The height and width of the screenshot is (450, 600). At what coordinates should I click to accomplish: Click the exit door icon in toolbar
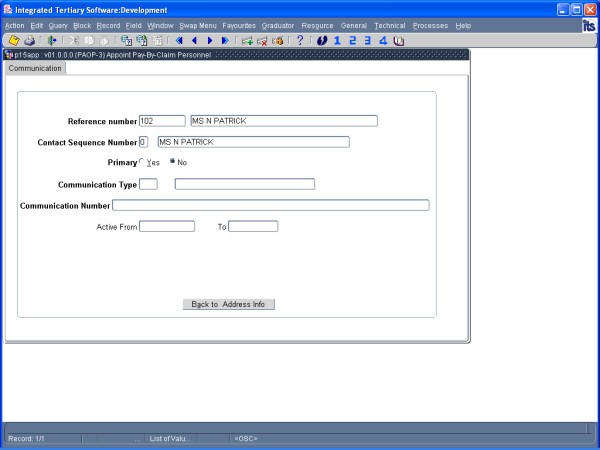tap(52, 41)
